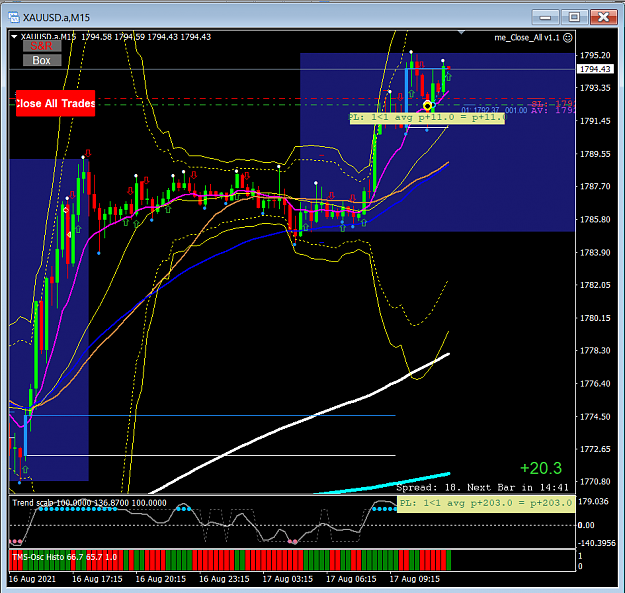Screen dimensions: 625x593
Task: Click the white diamond marker on left candles
Action: coord(66,210)
